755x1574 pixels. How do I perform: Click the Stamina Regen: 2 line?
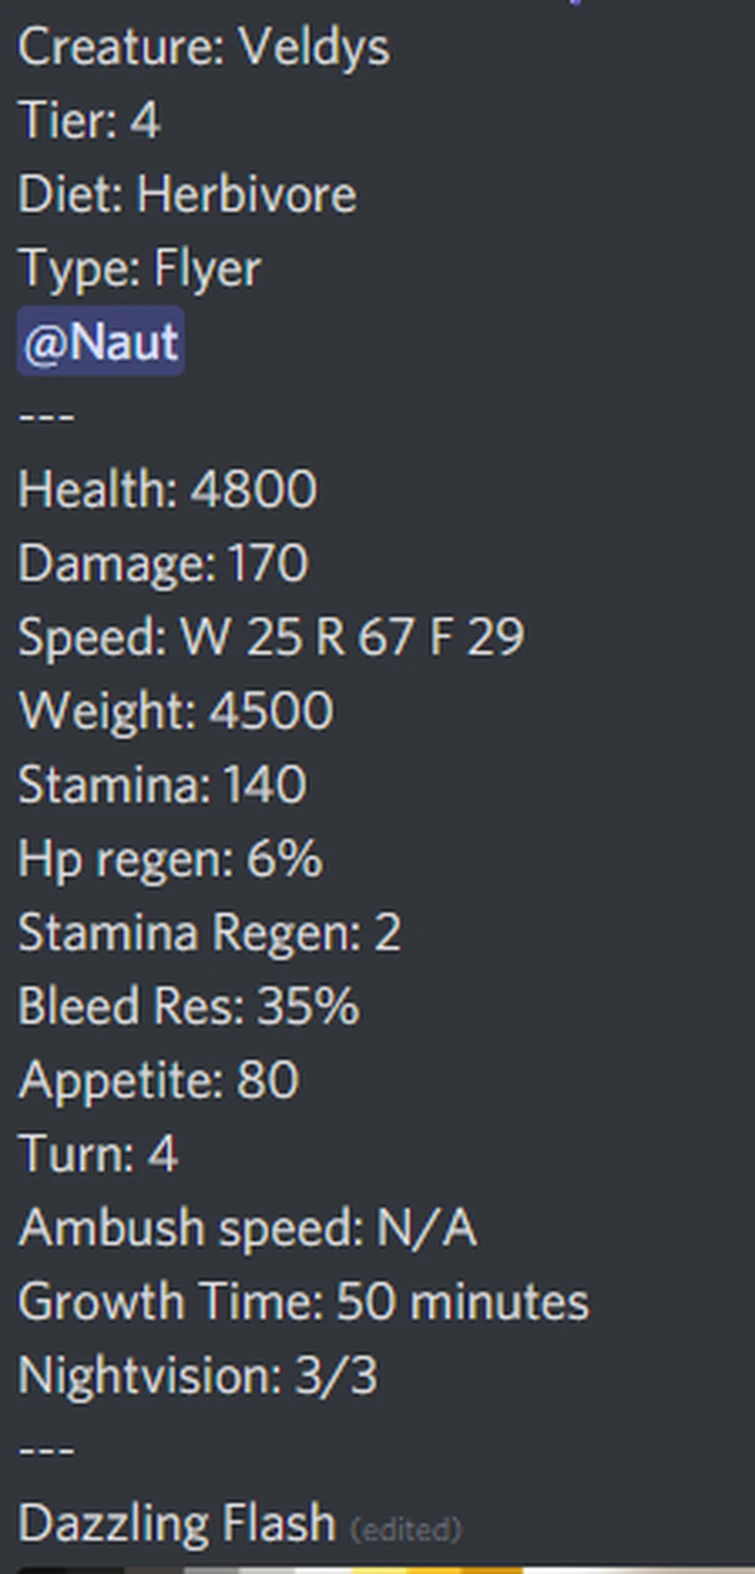tap(209, 933)
